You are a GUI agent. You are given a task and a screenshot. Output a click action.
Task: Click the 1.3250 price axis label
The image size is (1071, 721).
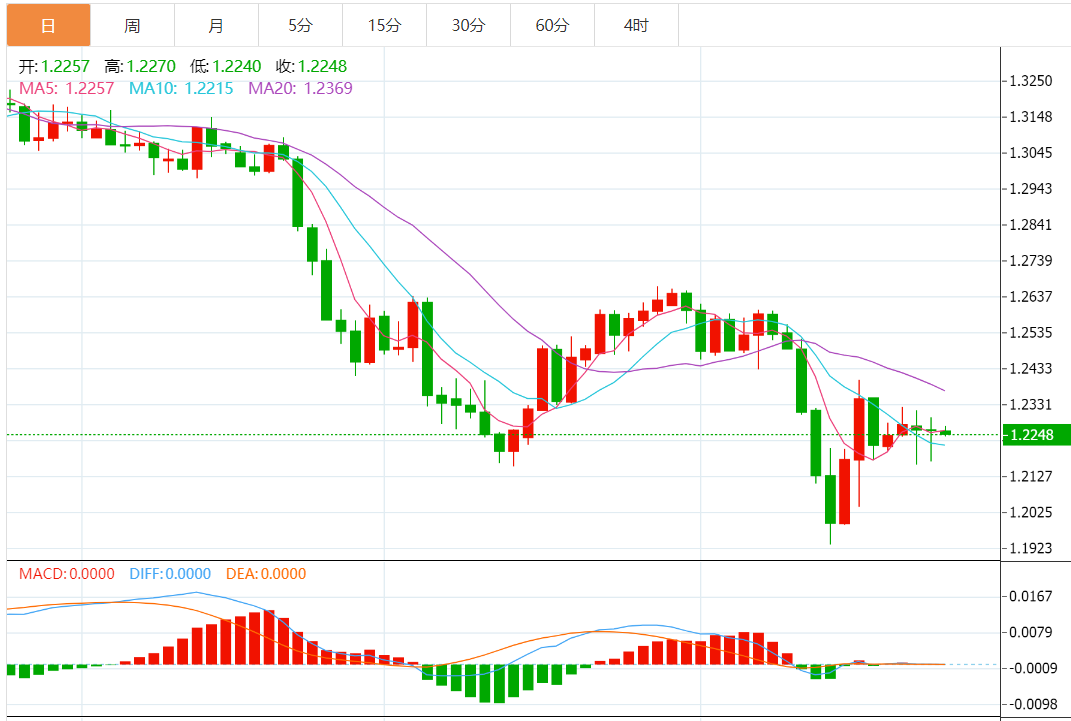pos(1031,81)
